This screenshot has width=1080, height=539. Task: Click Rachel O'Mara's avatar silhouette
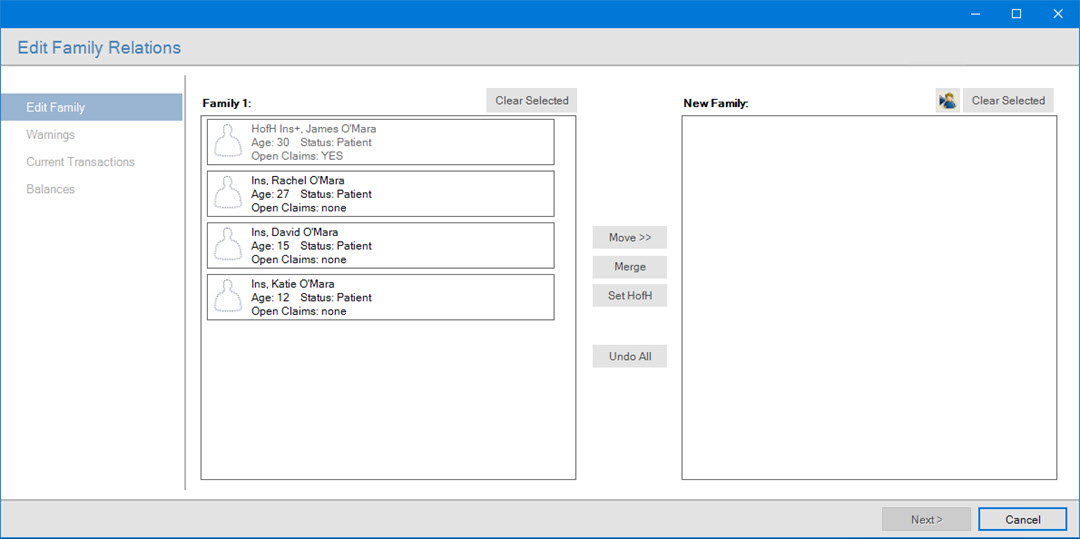tap(230, 194)
